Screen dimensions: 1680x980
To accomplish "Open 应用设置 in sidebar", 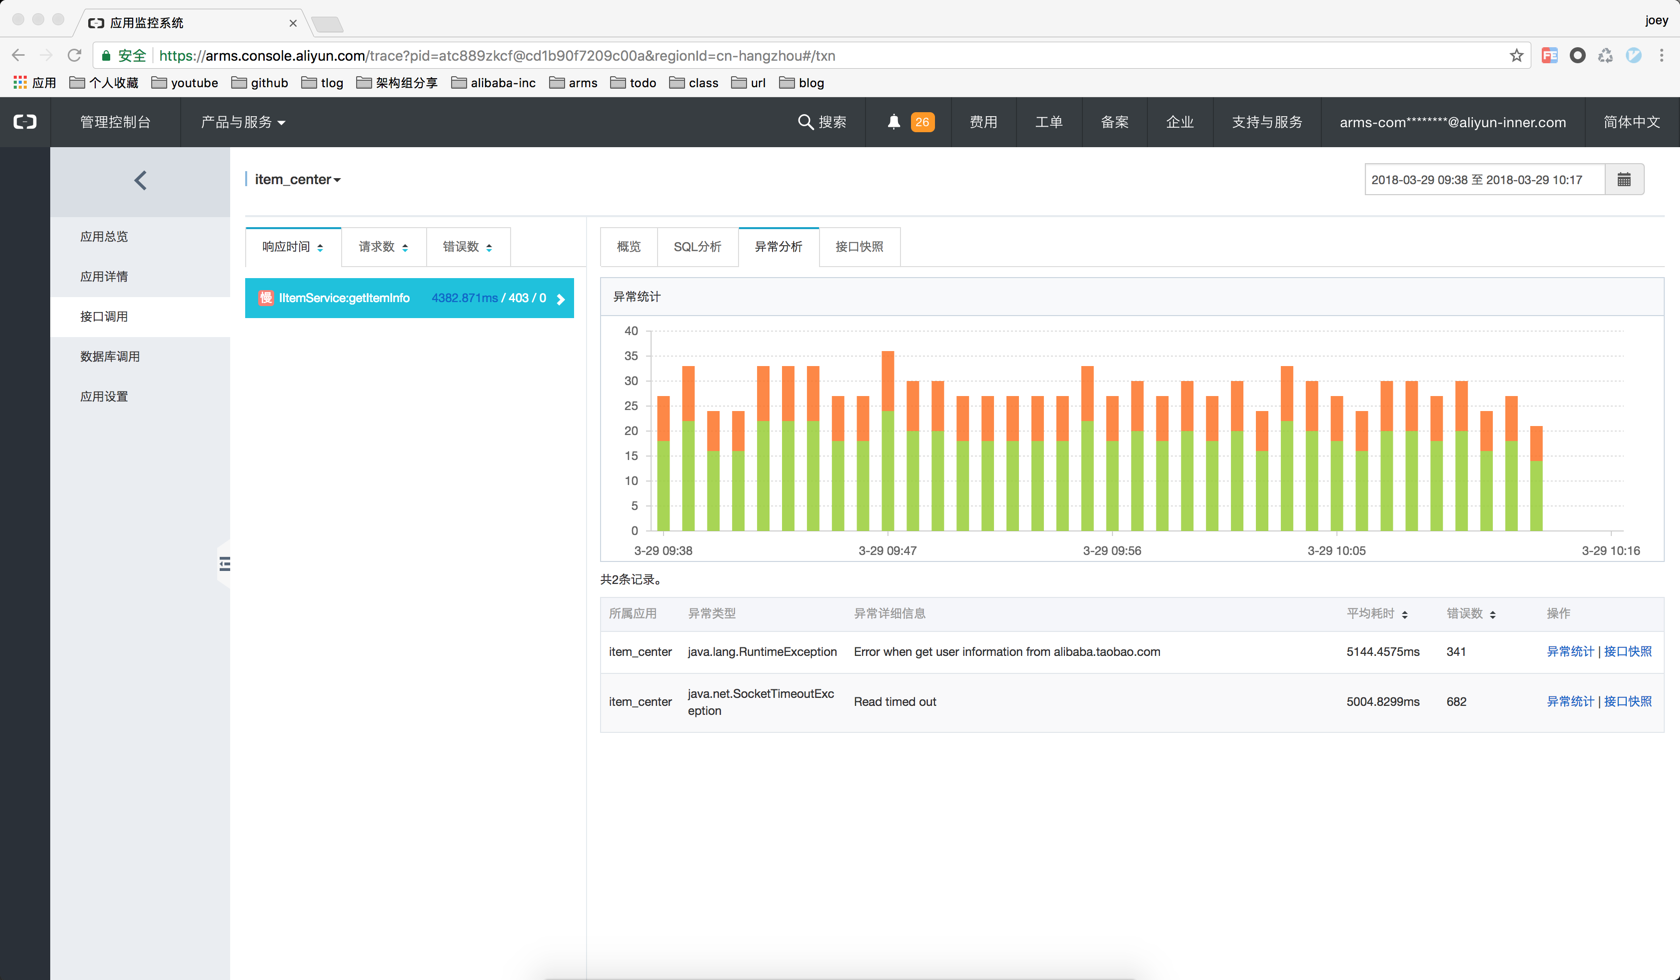I will [140, 397].
